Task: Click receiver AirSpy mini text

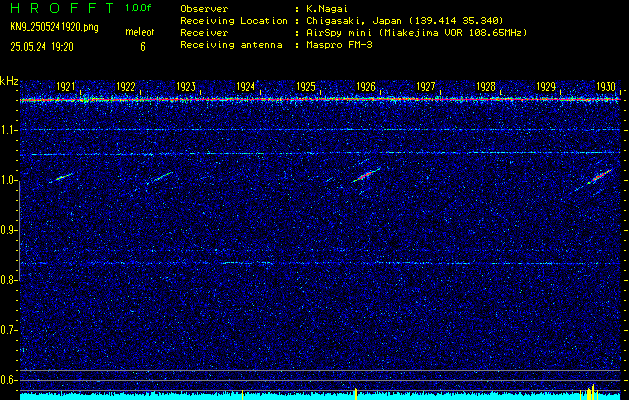Action: click(x=416, y=33)
